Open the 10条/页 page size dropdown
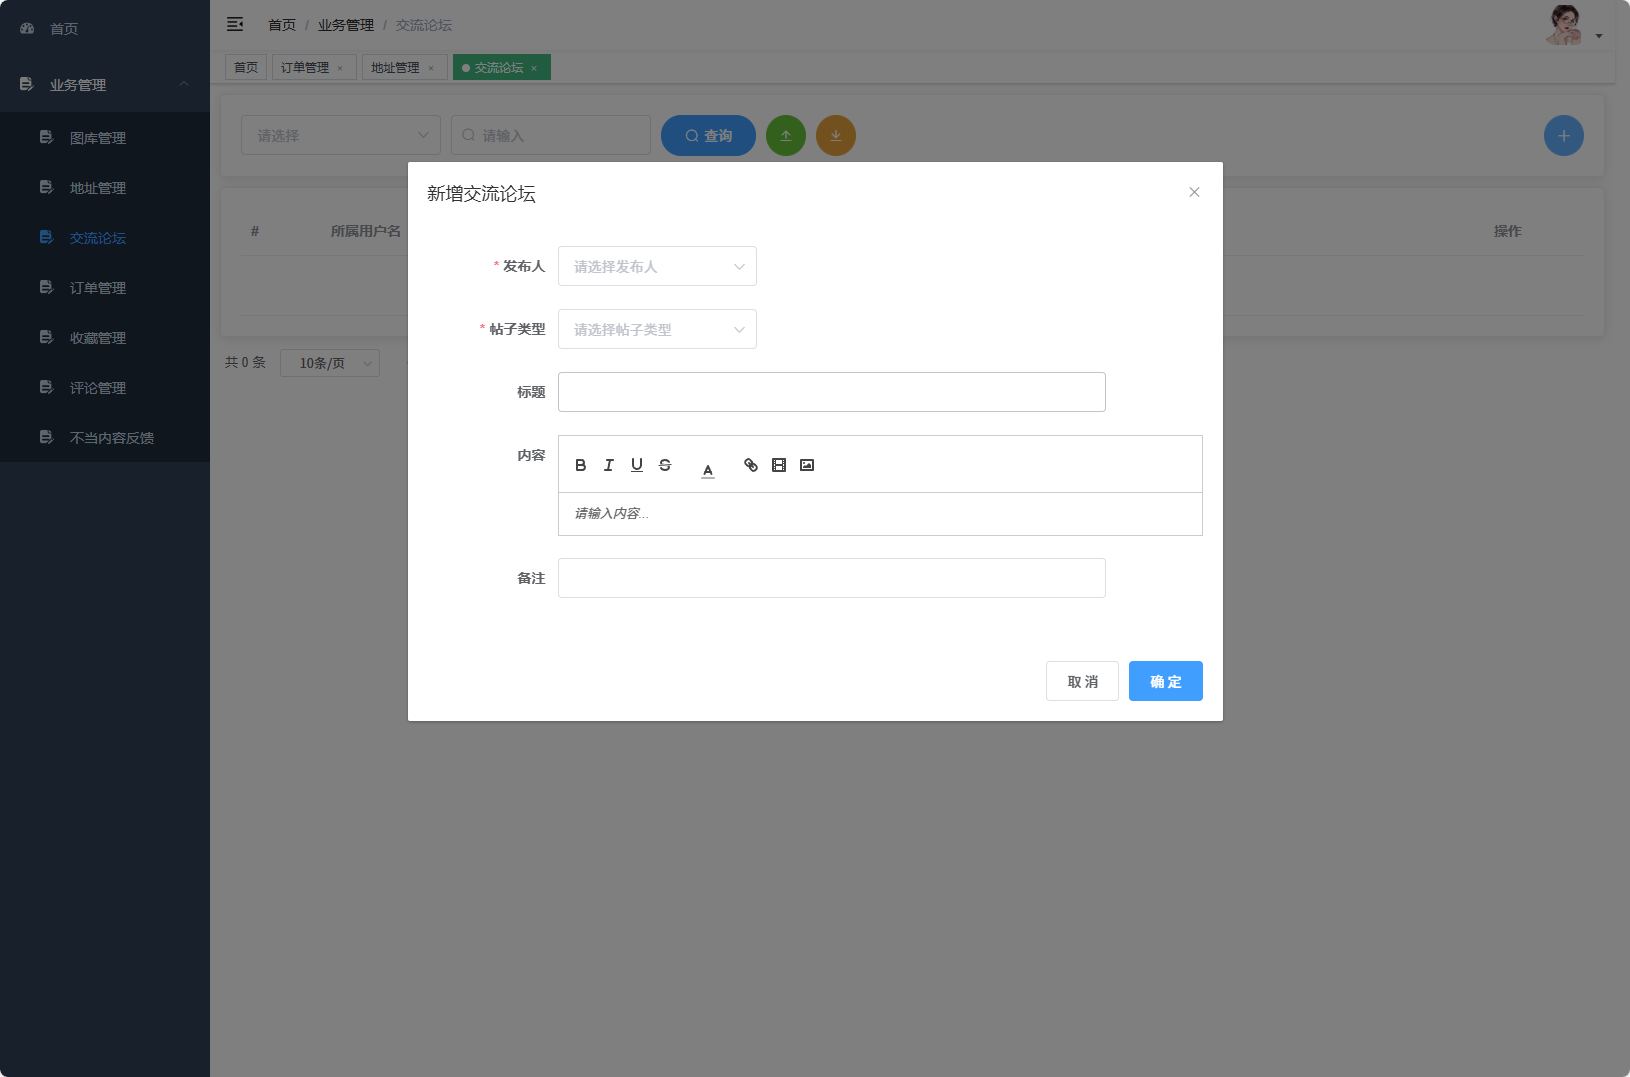The width and height of the screenshot is (1630, 1077). click(x=330, y=362)
